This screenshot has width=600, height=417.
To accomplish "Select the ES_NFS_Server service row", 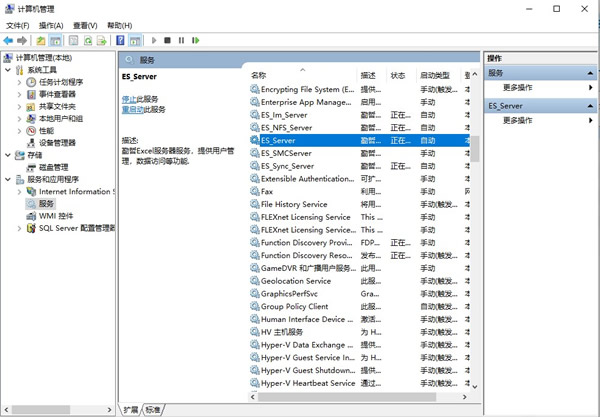I will 286,128.
